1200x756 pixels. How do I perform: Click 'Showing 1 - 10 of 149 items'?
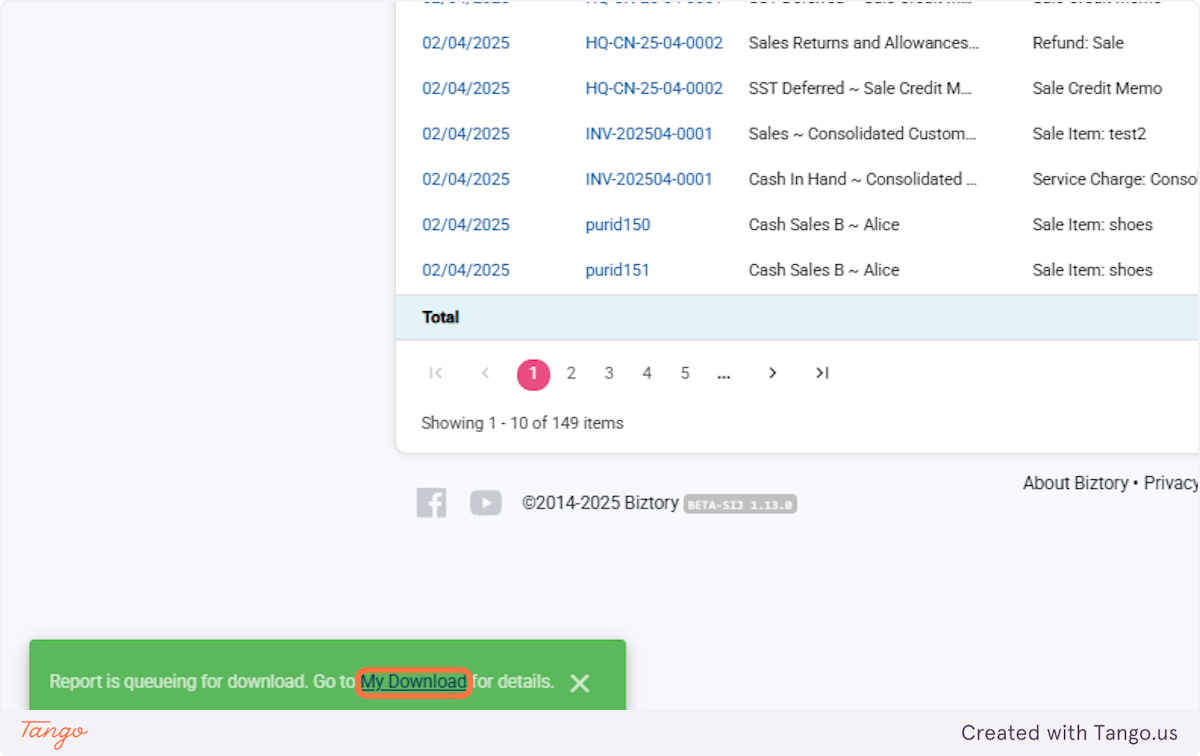tap(522, 423)
